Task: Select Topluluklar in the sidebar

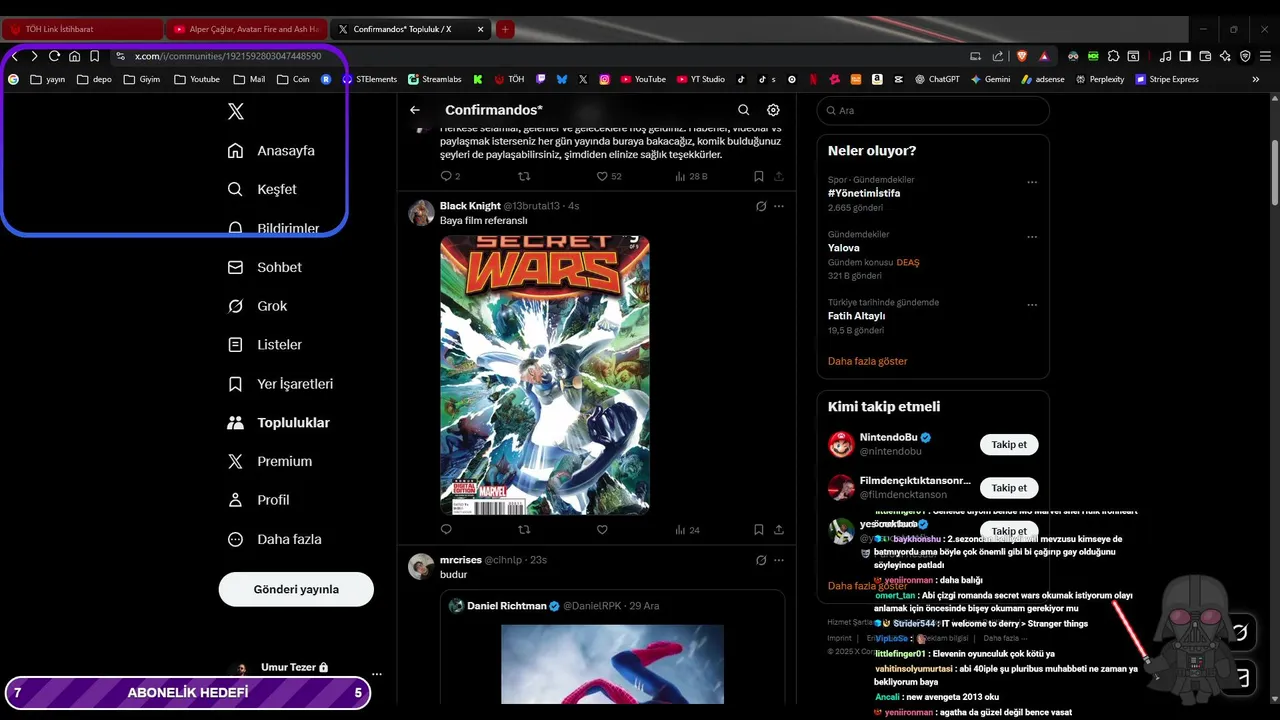Action: [279, 422]
